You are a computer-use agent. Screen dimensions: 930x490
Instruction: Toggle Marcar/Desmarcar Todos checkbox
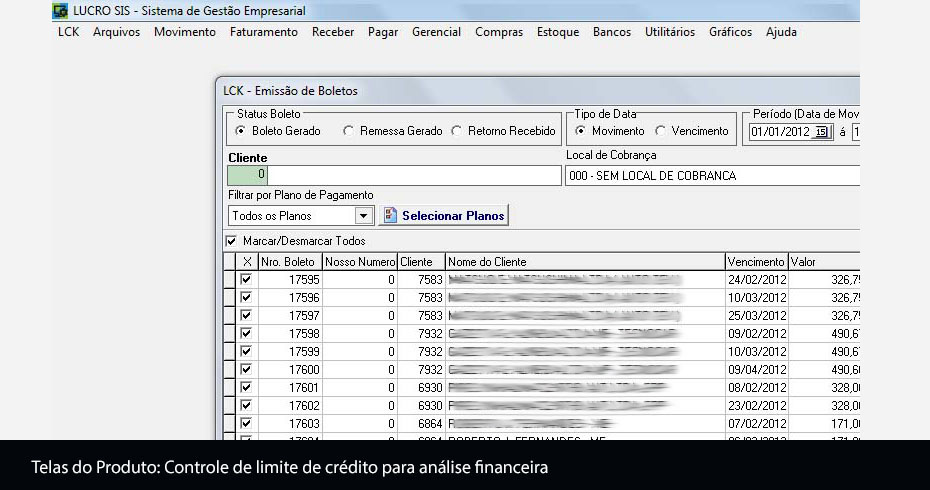pyautogui.click(x=231, y=241)
